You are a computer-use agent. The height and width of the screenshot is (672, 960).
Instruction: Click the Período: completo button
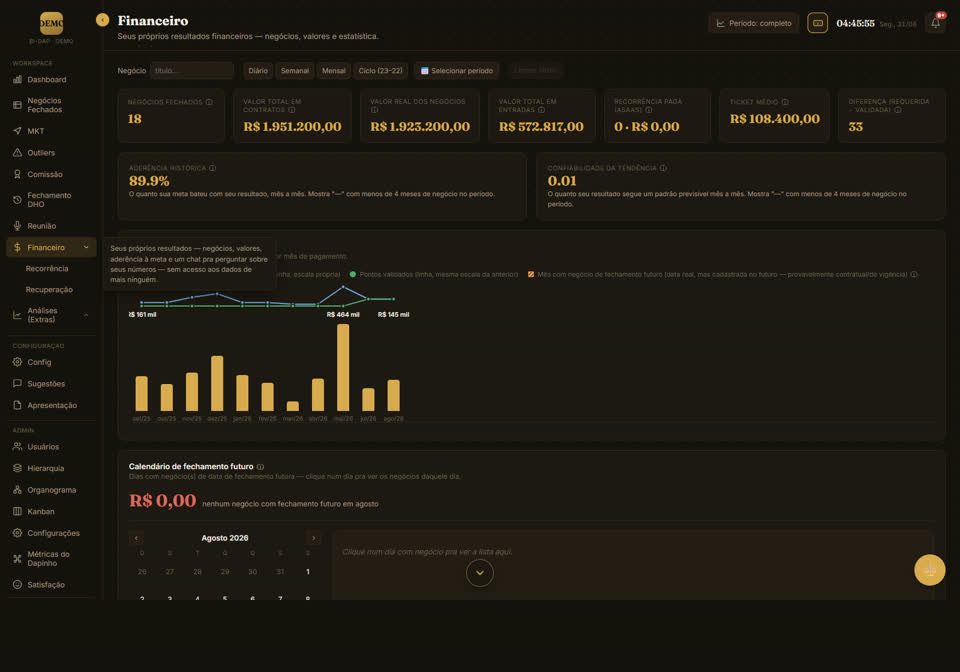(754, 23)
